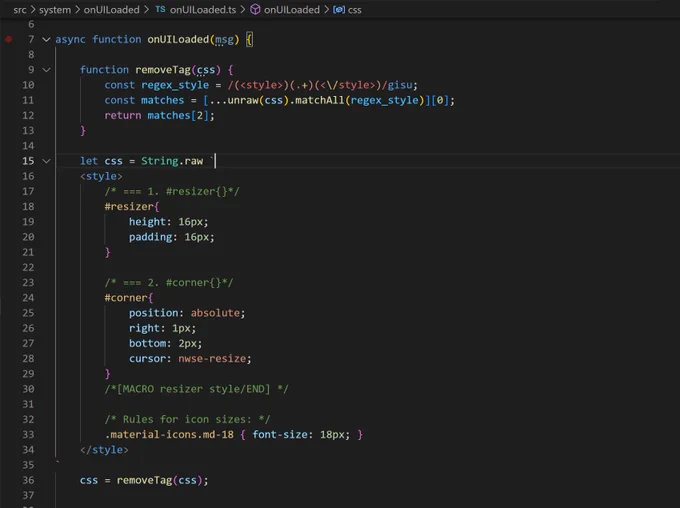Click the variable icon before 'css' breadcrumb
This screenshot has height=508, width=680.
[339, 10]
